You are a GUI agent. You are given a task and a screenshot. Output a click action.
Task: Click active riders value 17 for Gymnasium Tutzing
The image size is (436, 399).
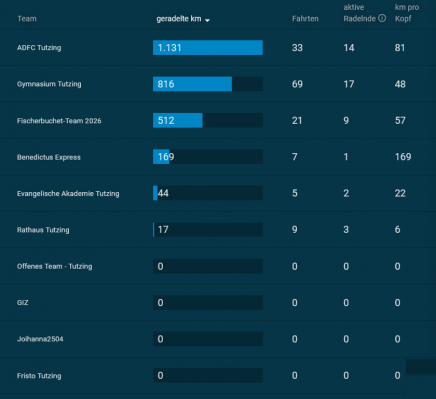point(349,84)
